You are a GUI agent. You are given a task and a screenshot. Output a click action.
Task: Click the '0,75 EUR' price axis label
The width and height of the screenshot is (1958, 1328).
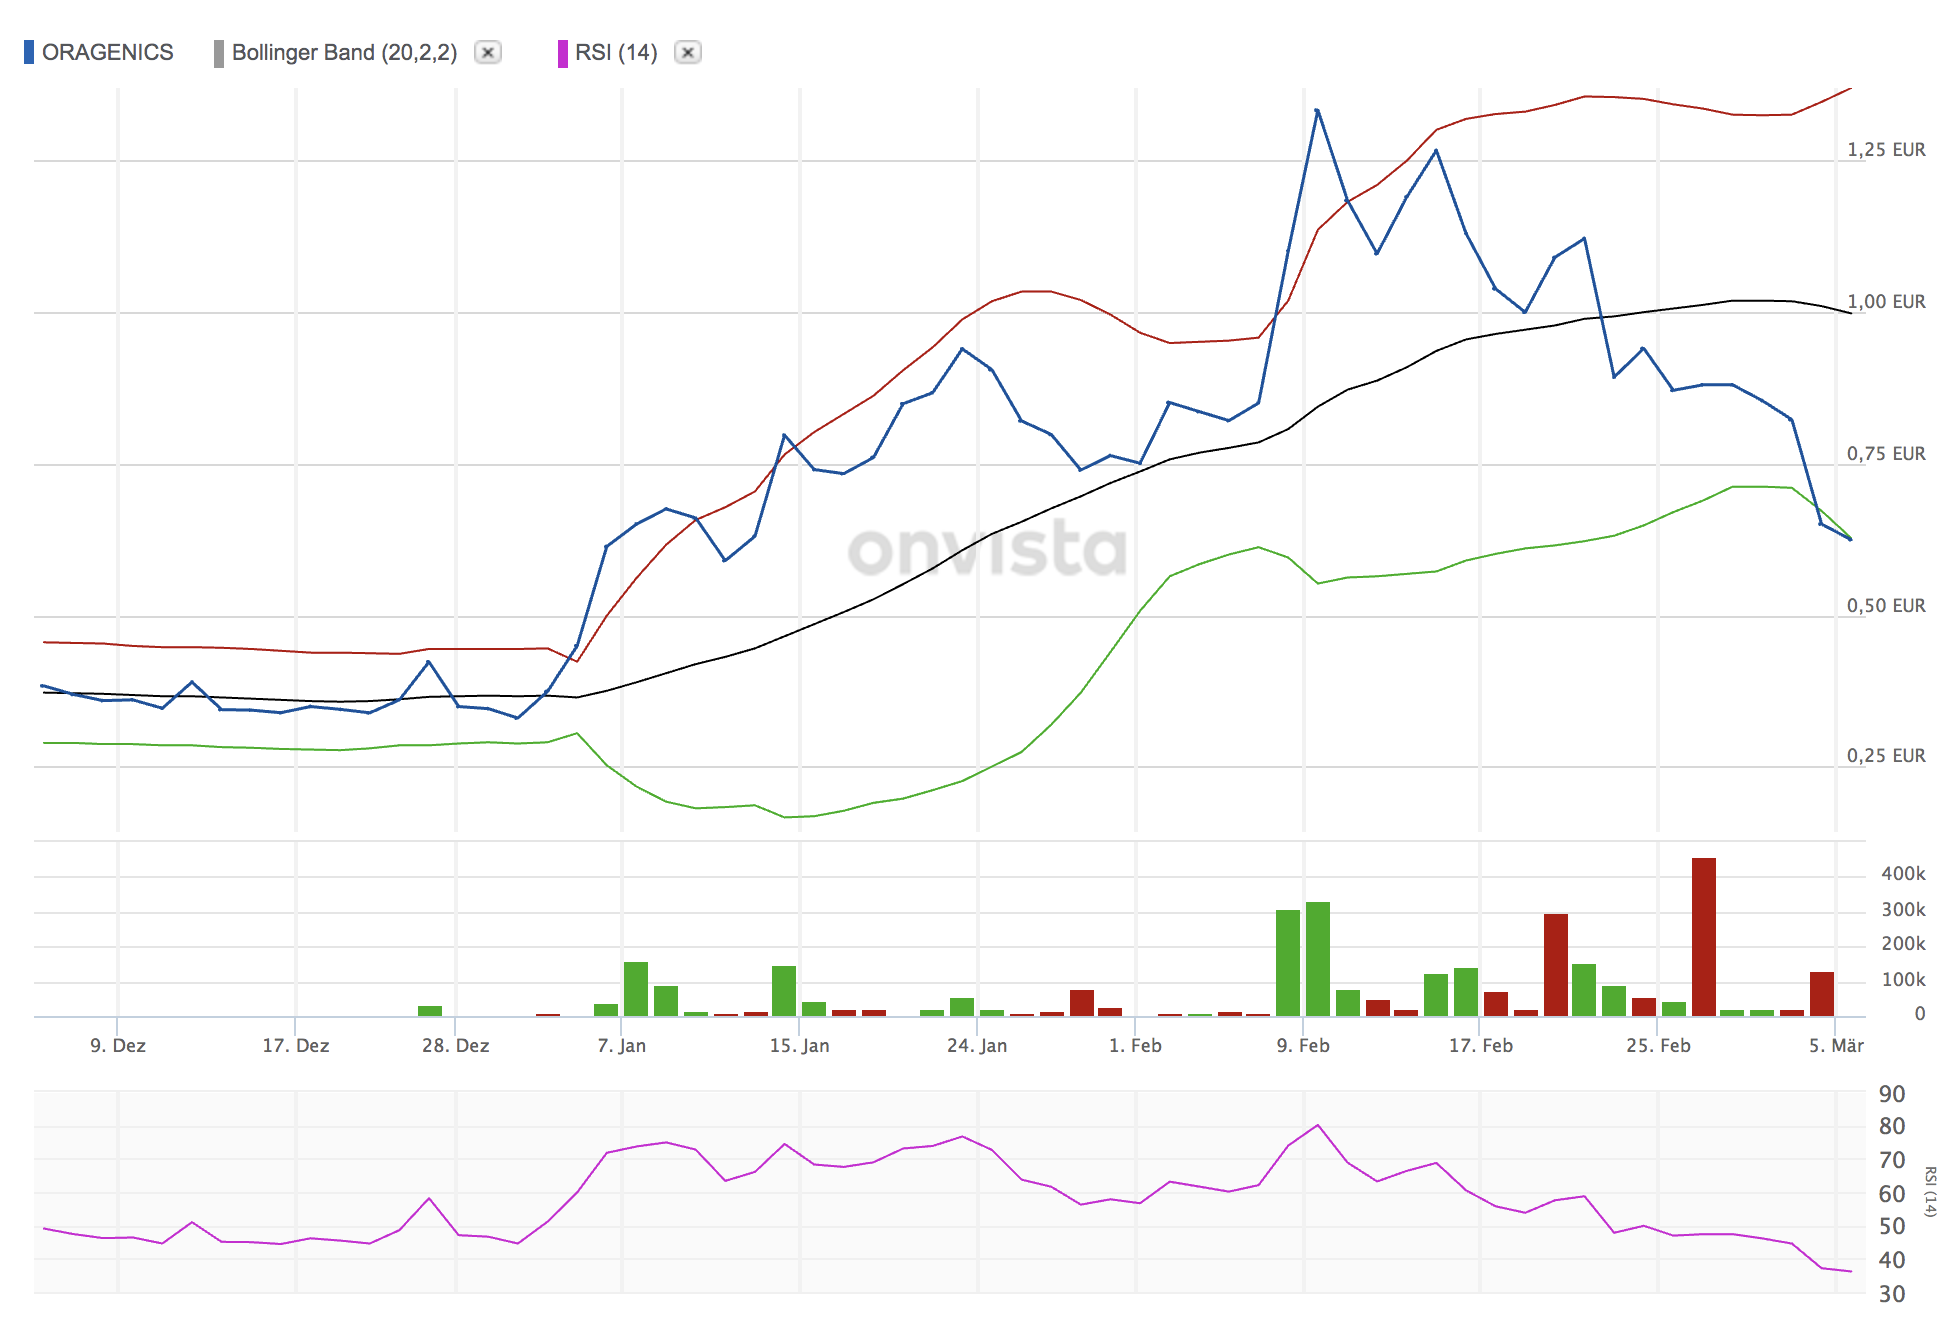pyautogui.click(x=1886, y=454)
